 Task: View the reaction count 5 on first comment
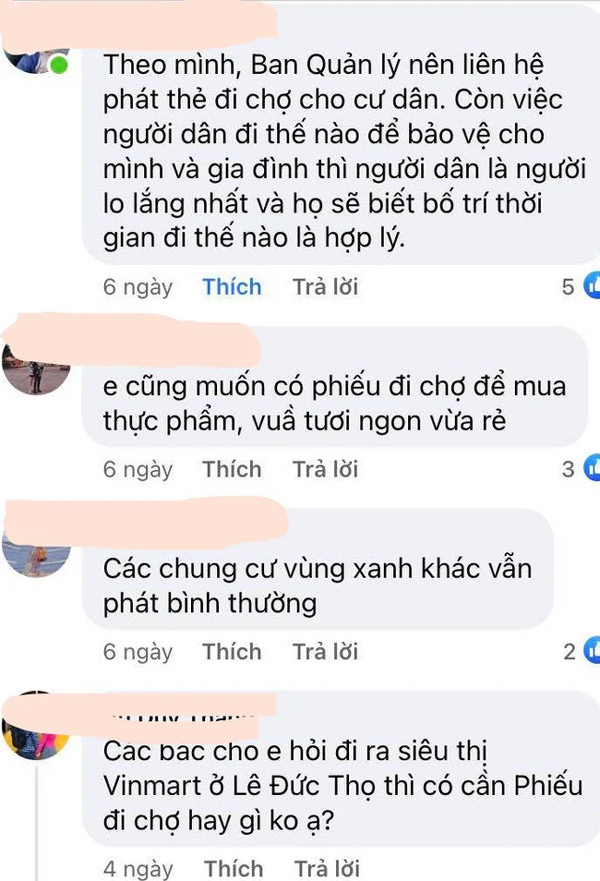point(568,287)
